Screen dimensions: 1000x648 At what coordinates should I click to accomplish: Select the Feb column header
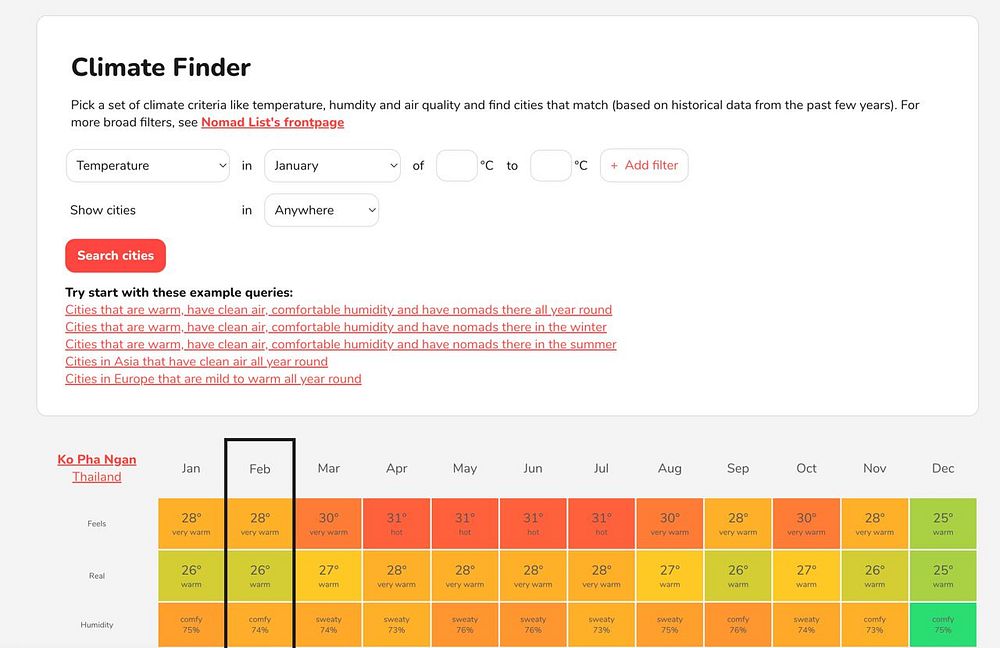[x=260, y=468]
